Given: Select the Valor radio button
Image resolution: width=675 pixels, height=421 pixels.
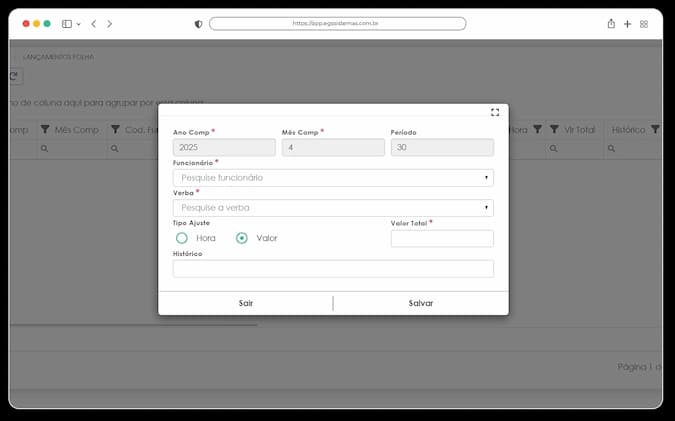Looking at the screenshot, I should pyautogui.click(x=242, y=238).
